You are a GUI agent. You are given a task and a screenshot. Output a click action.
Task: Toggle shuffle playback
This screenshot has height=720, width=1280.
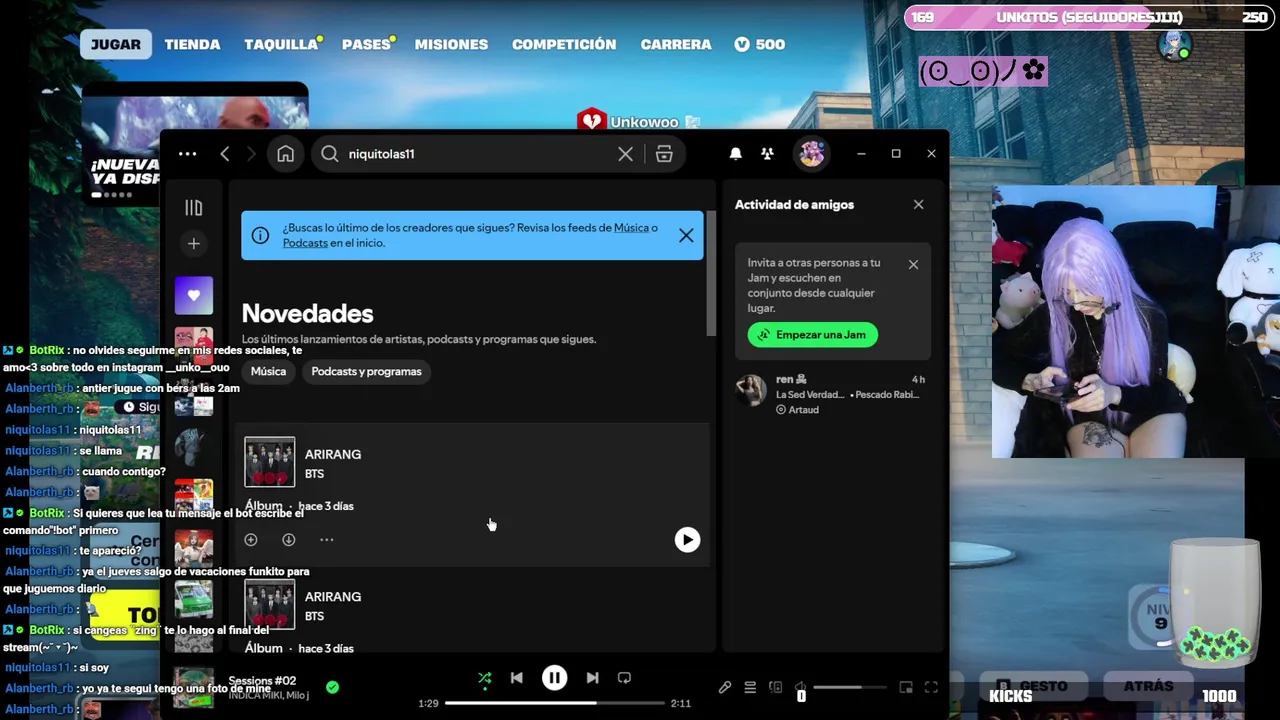[485, 678]
